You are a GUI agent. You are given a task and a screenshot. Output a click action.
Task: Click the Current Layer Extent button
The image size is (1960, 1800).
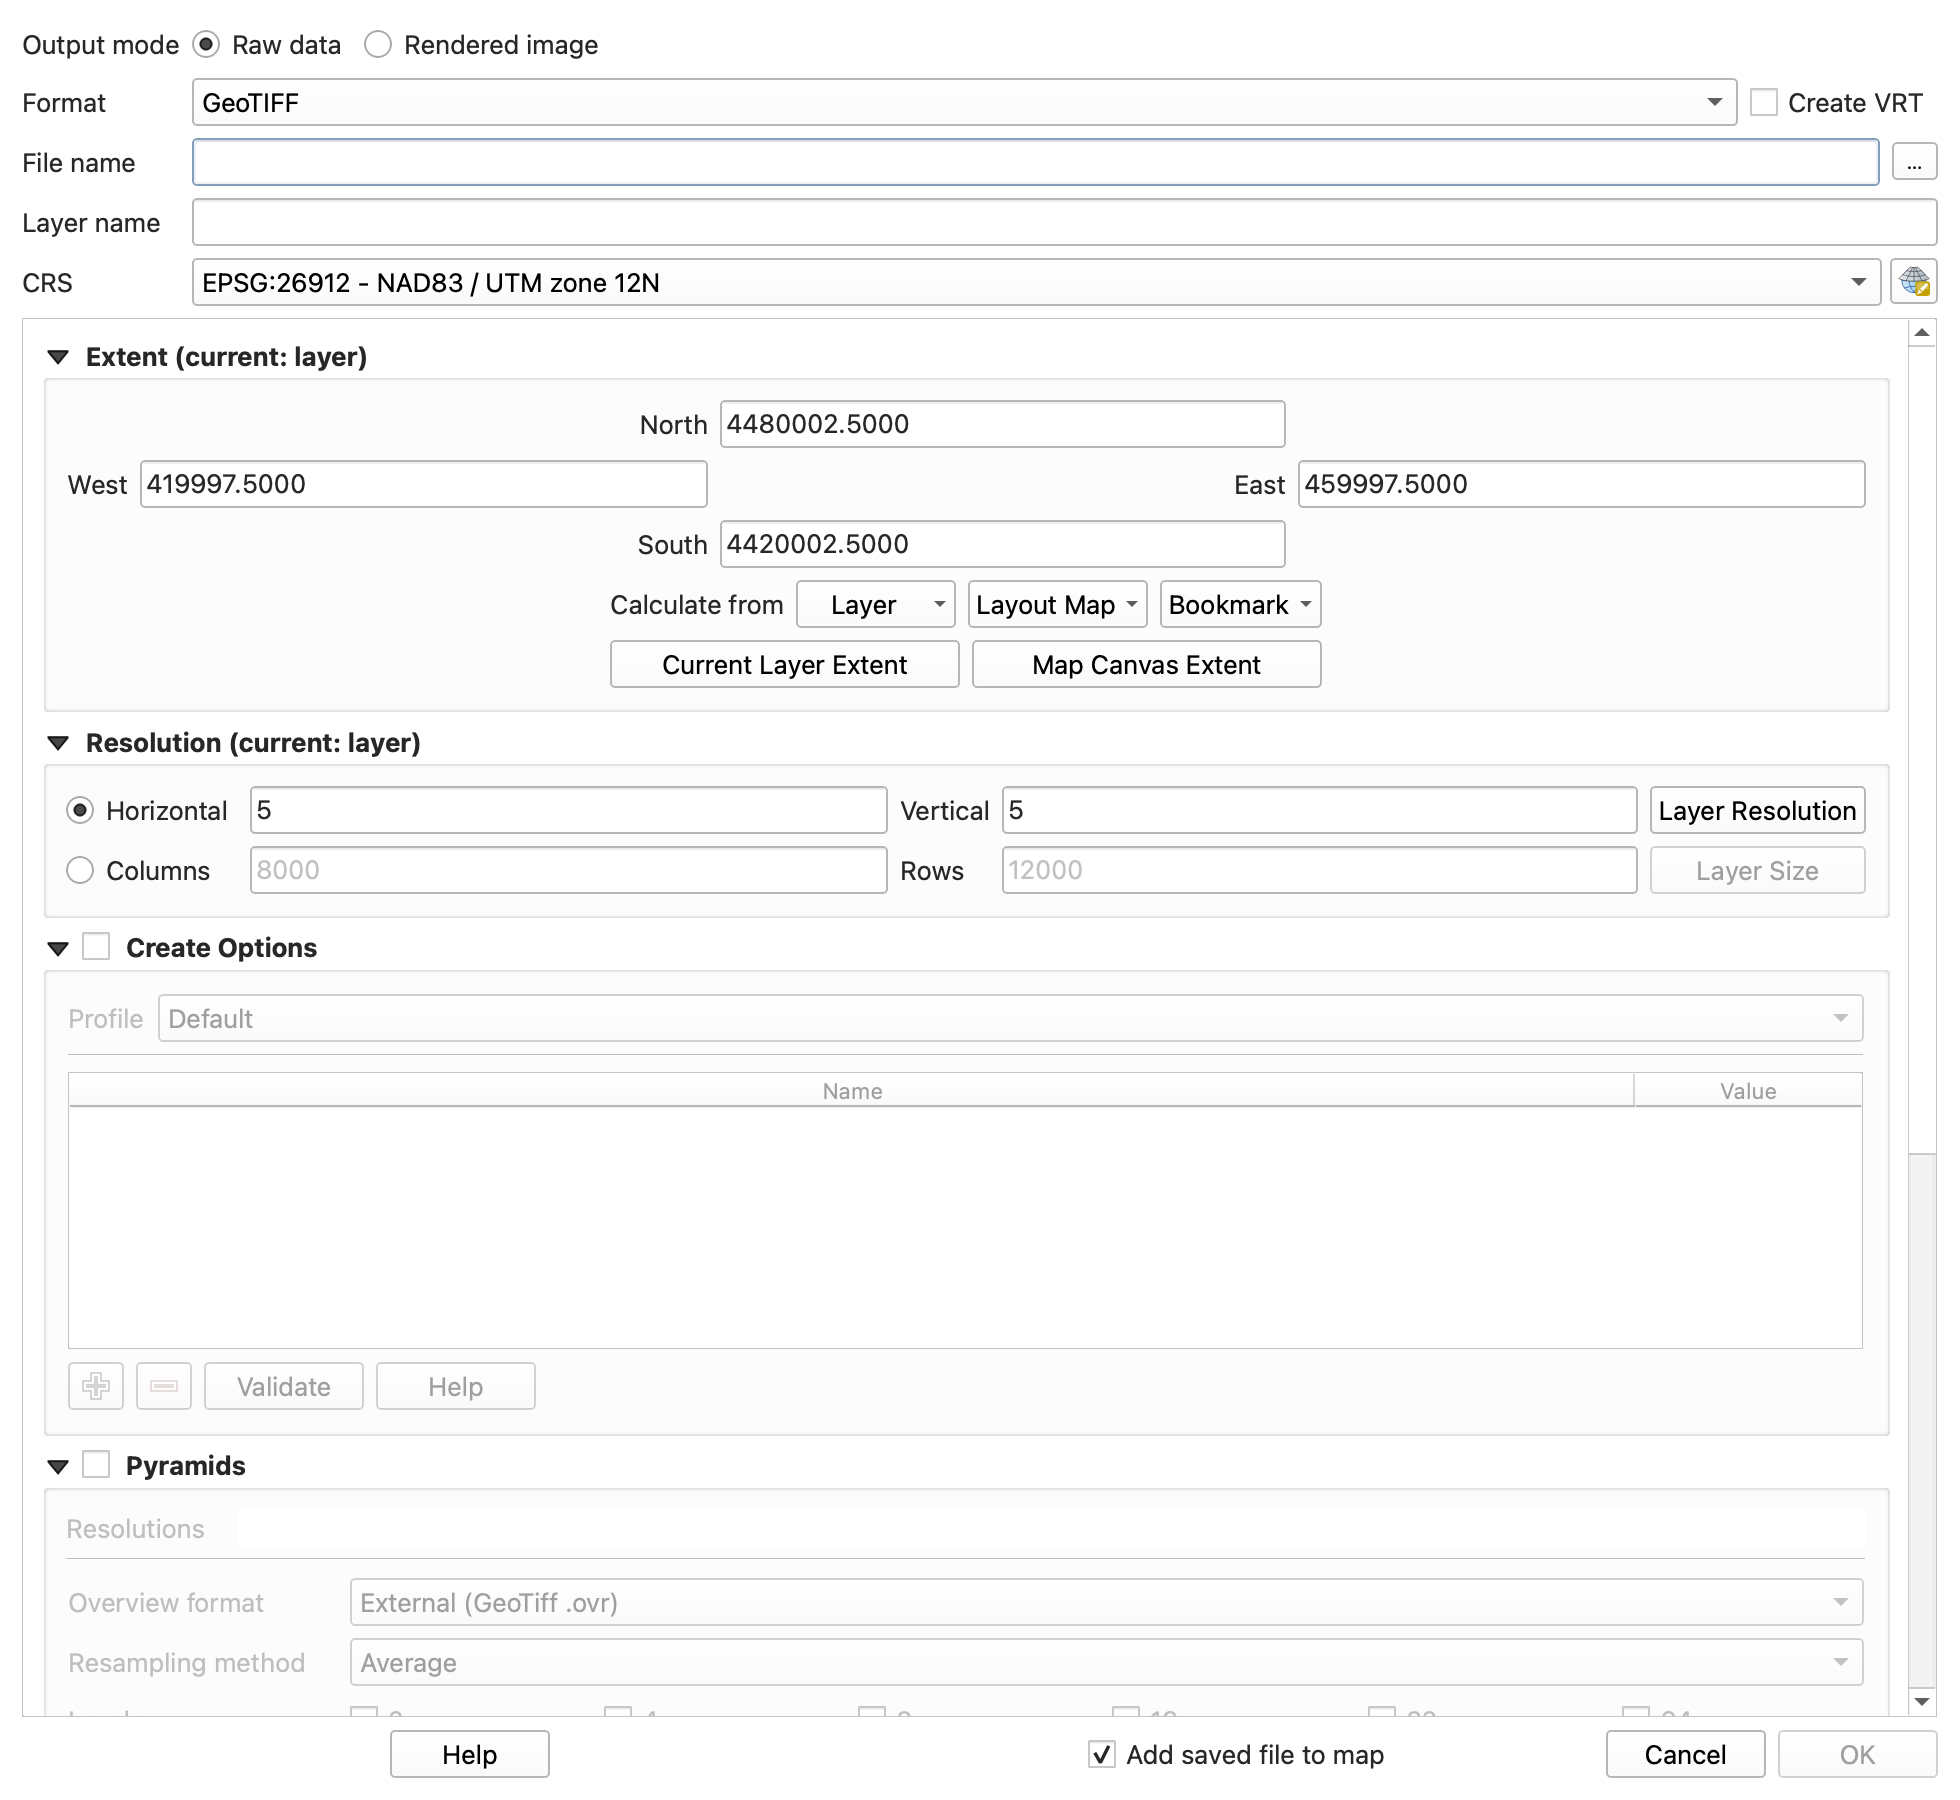pyautogui.click(x=784, y=664)
